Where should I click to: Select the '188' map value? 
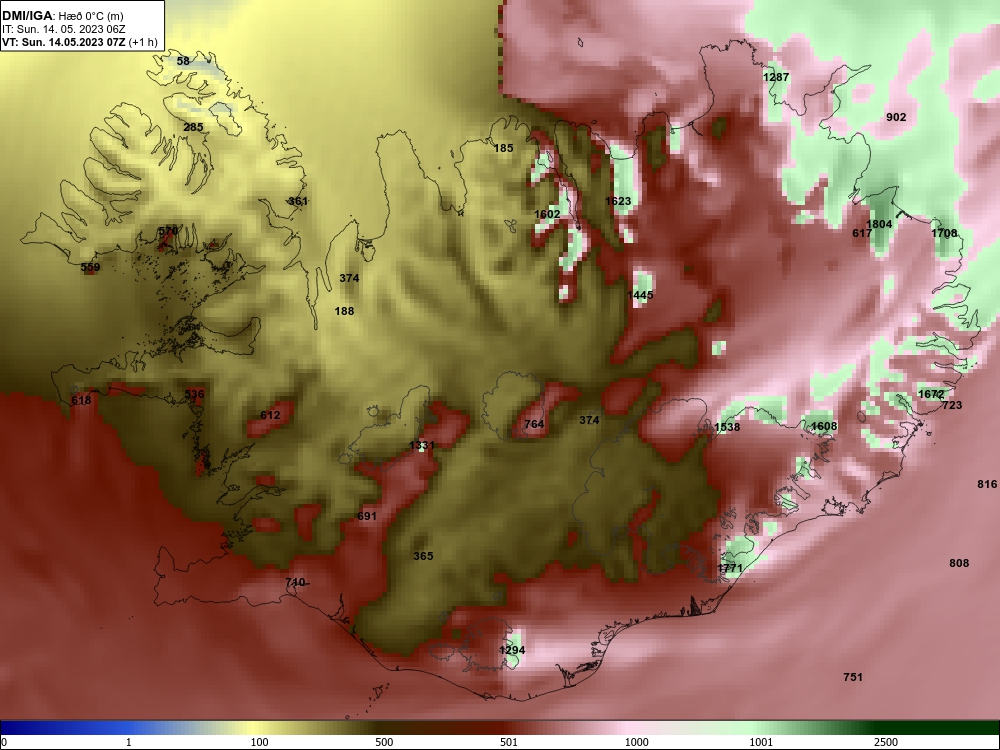click(x=344, y=311)
